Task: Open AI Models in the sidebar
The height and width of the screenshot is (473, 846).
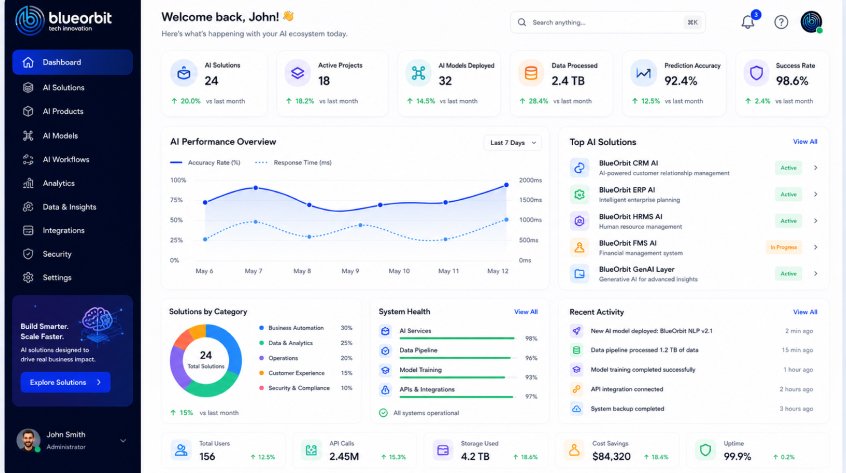Action: [x=72, y=136]
